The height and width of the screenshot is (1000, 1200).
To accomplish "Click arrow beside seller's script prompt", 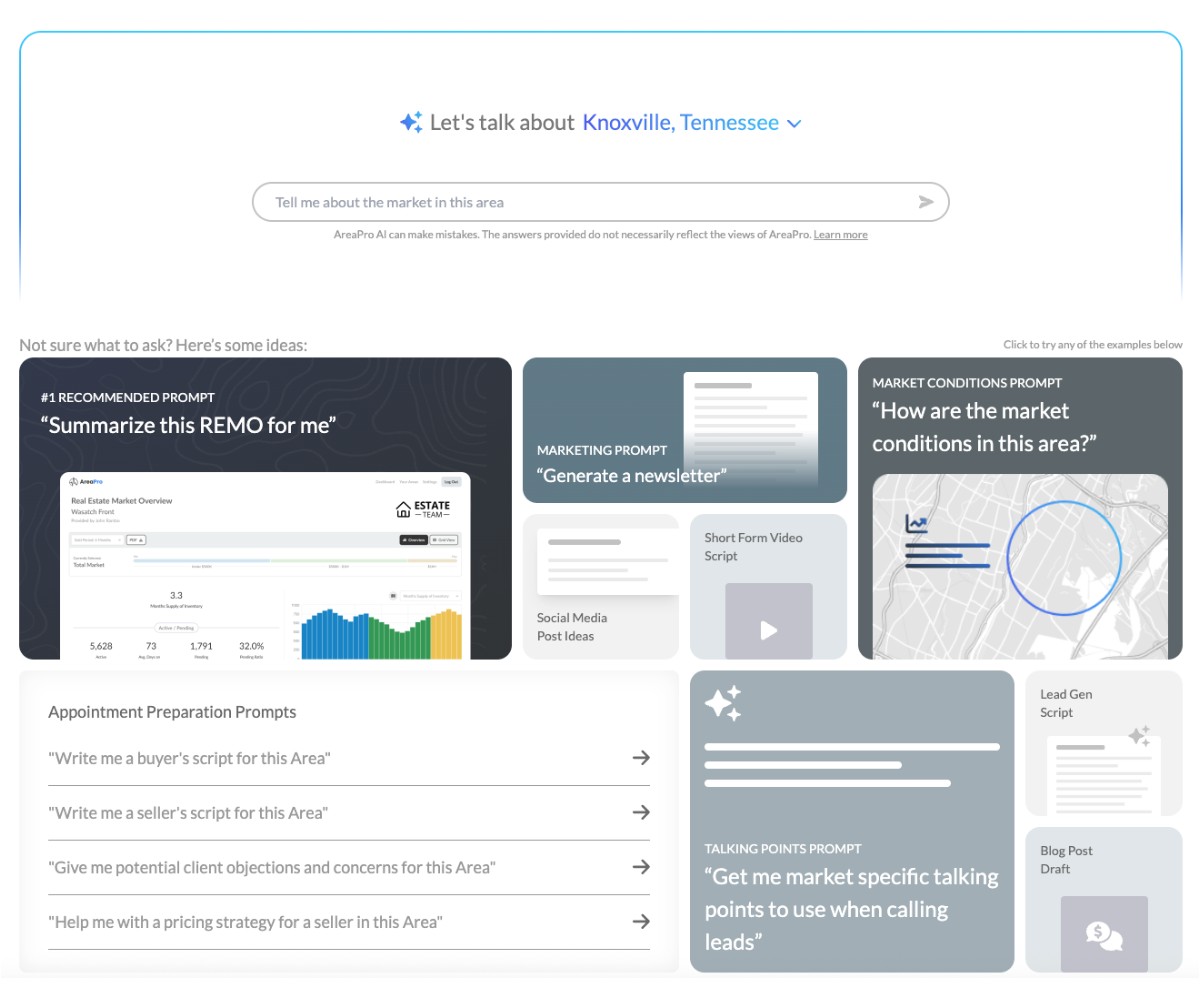I will (x=641, y=812).
